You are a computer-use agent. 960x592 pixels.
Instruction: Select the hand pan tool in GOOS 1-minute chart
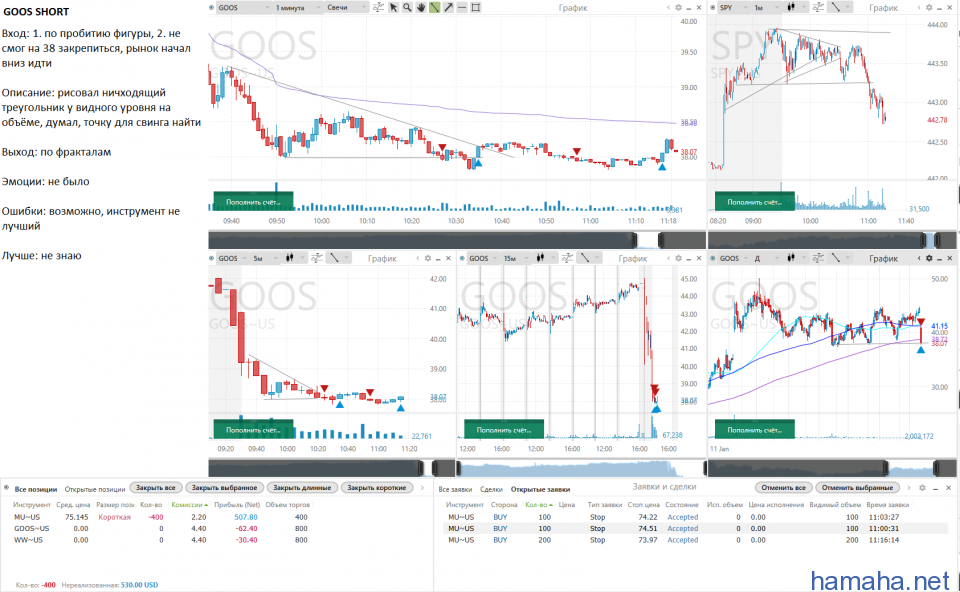[421, 7]
